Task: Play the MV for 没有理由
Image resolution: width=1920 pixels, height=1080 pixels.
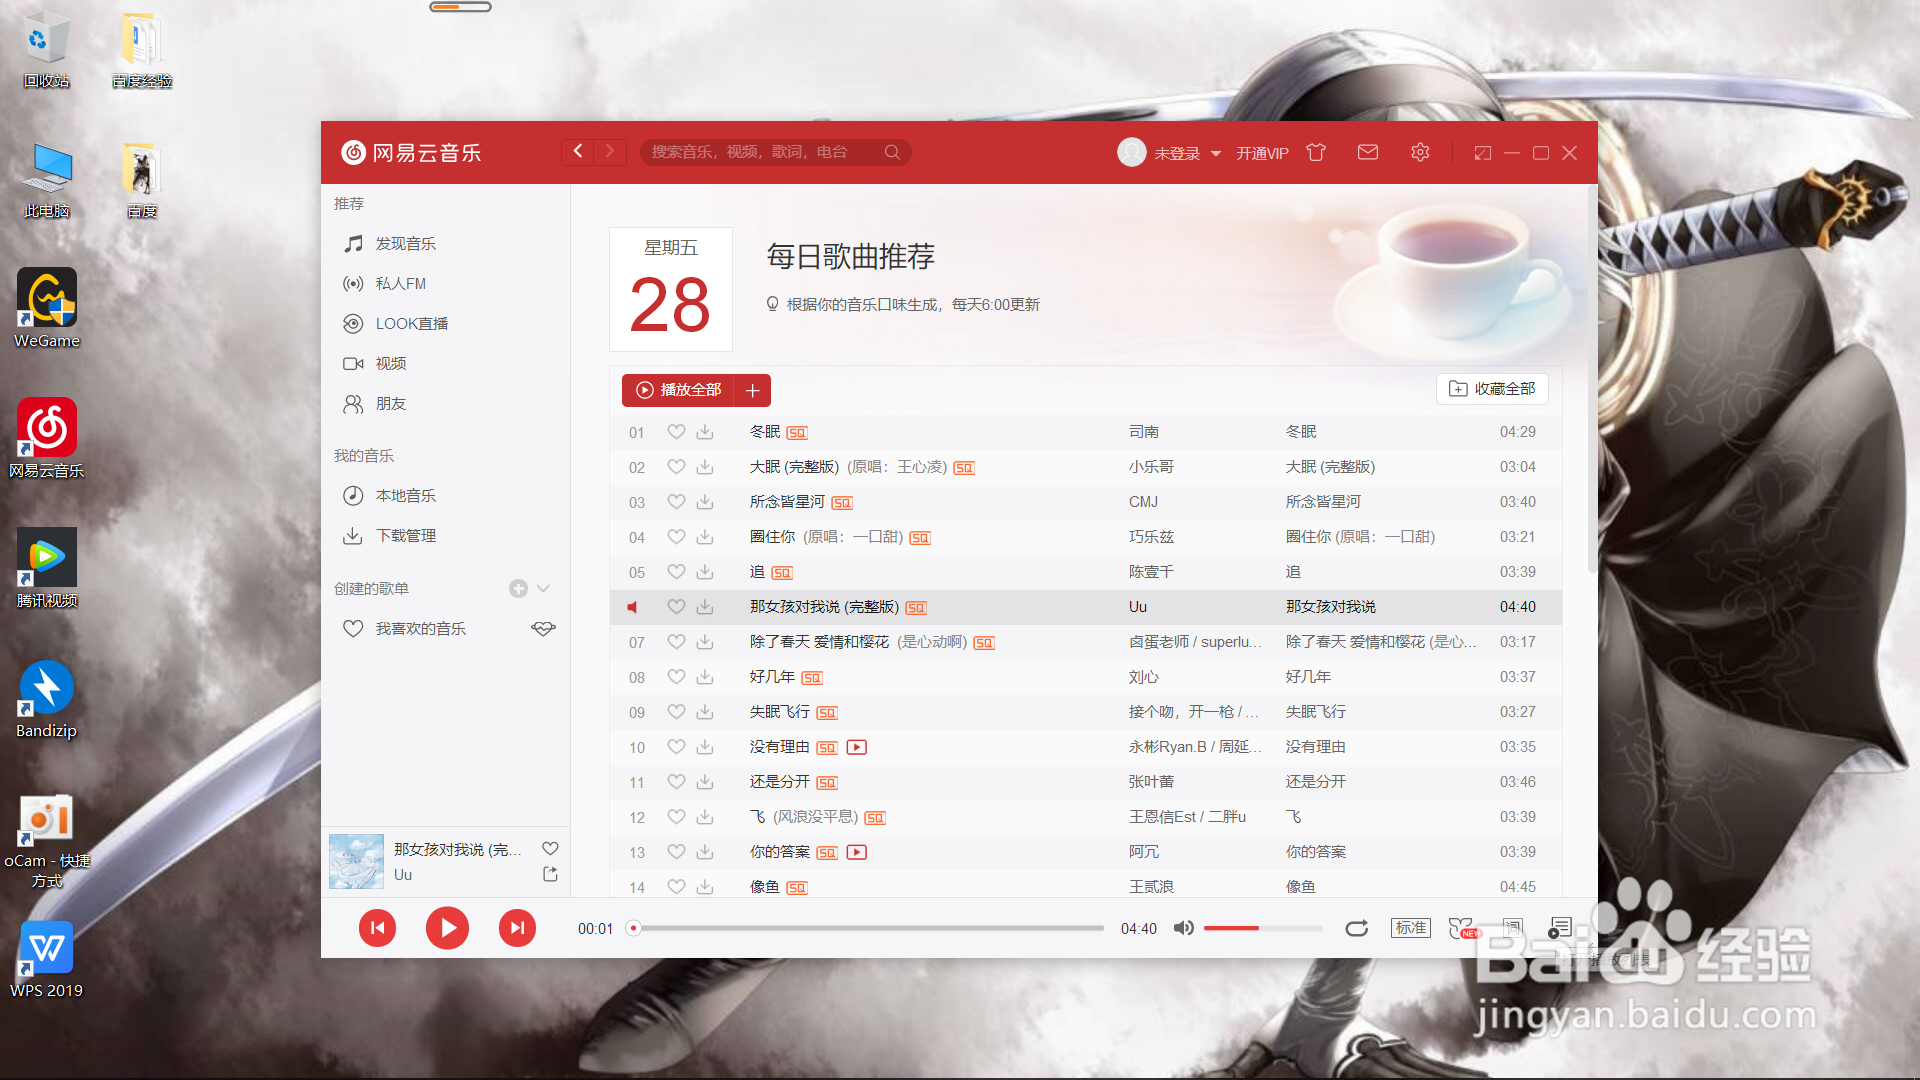Action: click(x=857, y=747)
